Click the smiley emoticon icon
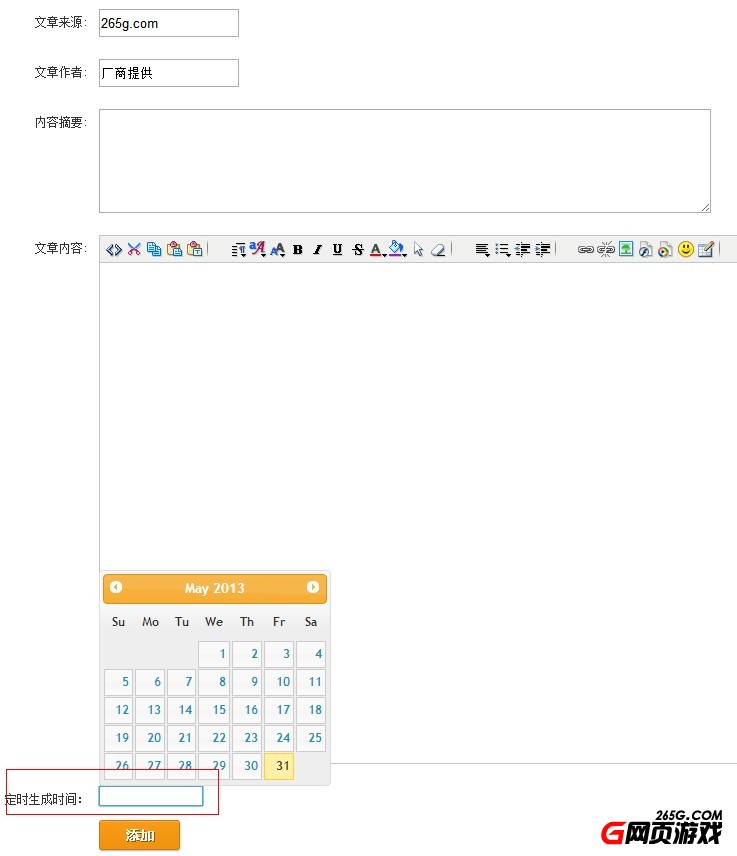 pyautogui.click(x=686, y=249)
